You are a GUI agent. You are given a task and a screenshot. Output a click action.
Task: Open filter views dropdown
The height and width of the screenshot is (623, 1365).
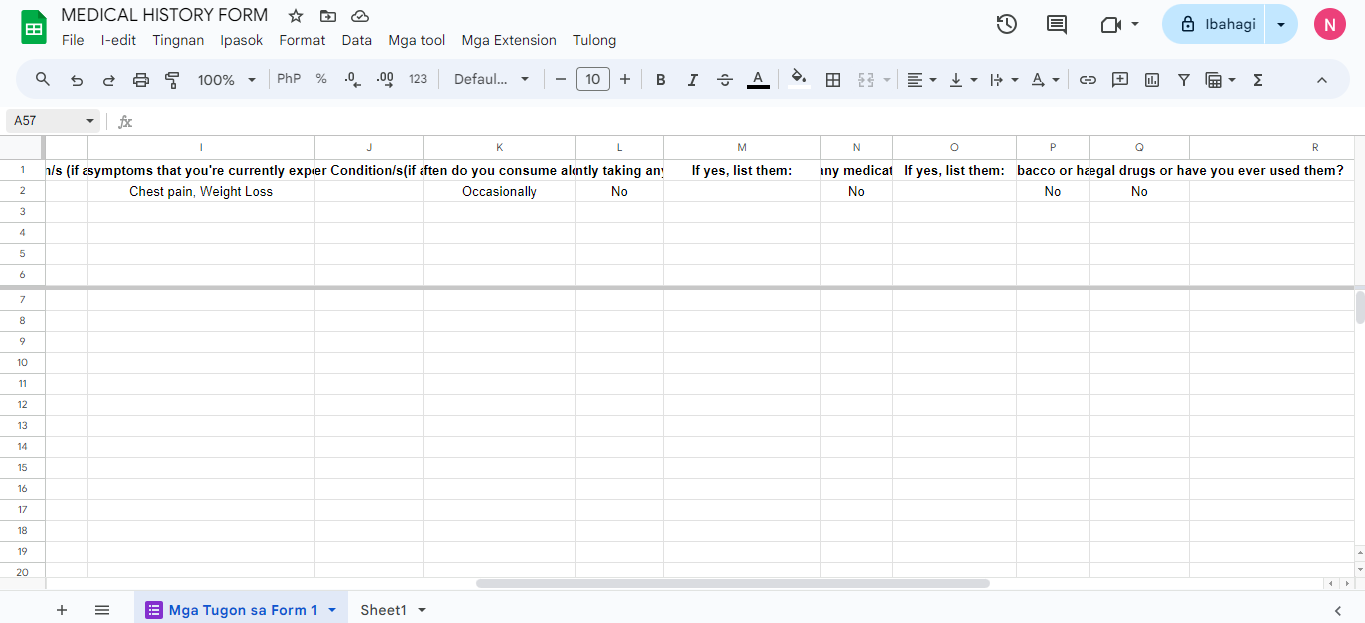coord(1221,79)
